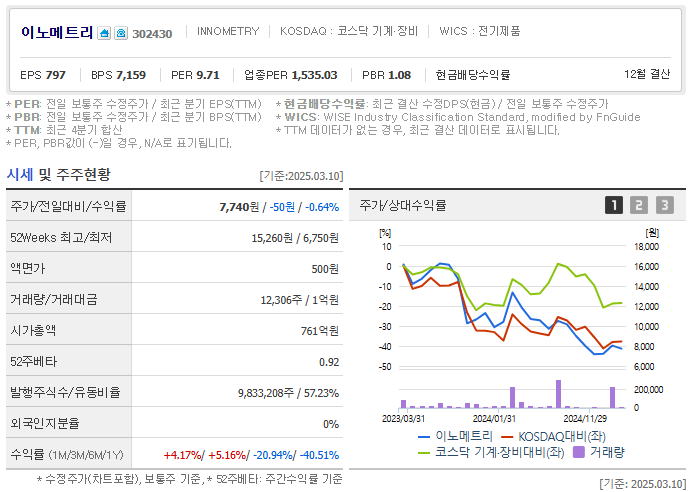Click the 수익률 (1M/3M/6M/1Y) row label
The height and width of the screenshot is (492, 689).
tap(67, 455)
